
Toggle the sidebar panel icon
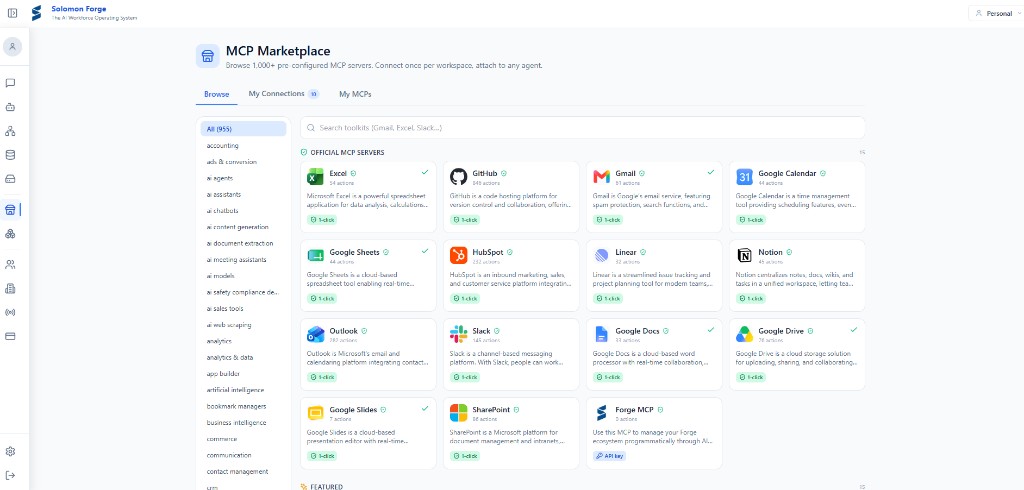[x=12, y=13]
